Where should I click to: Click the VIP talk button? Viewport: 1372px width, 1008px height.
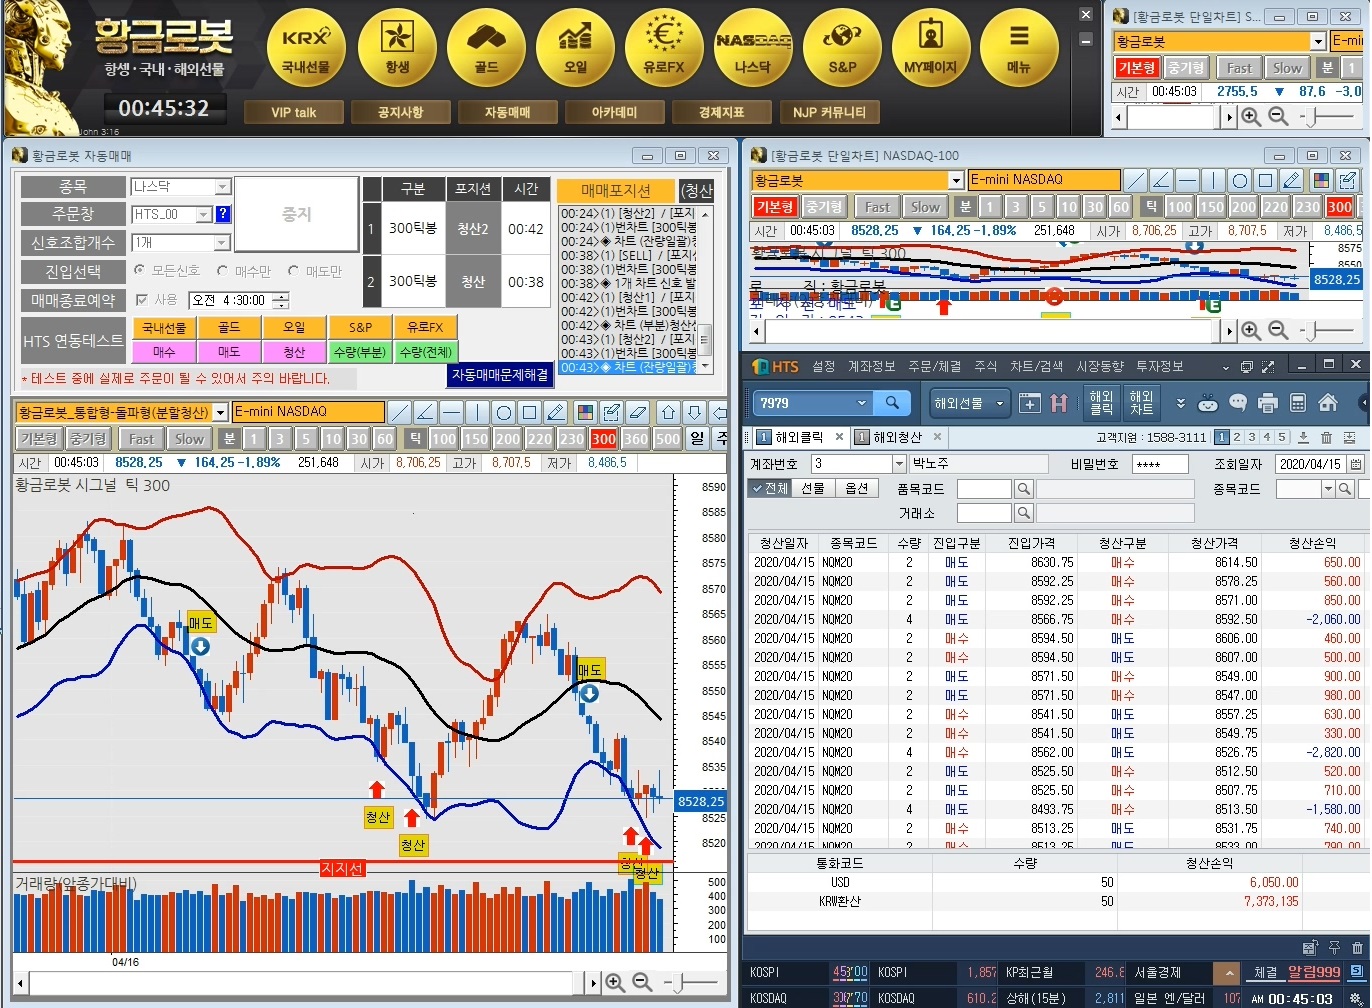pos(293,112)
